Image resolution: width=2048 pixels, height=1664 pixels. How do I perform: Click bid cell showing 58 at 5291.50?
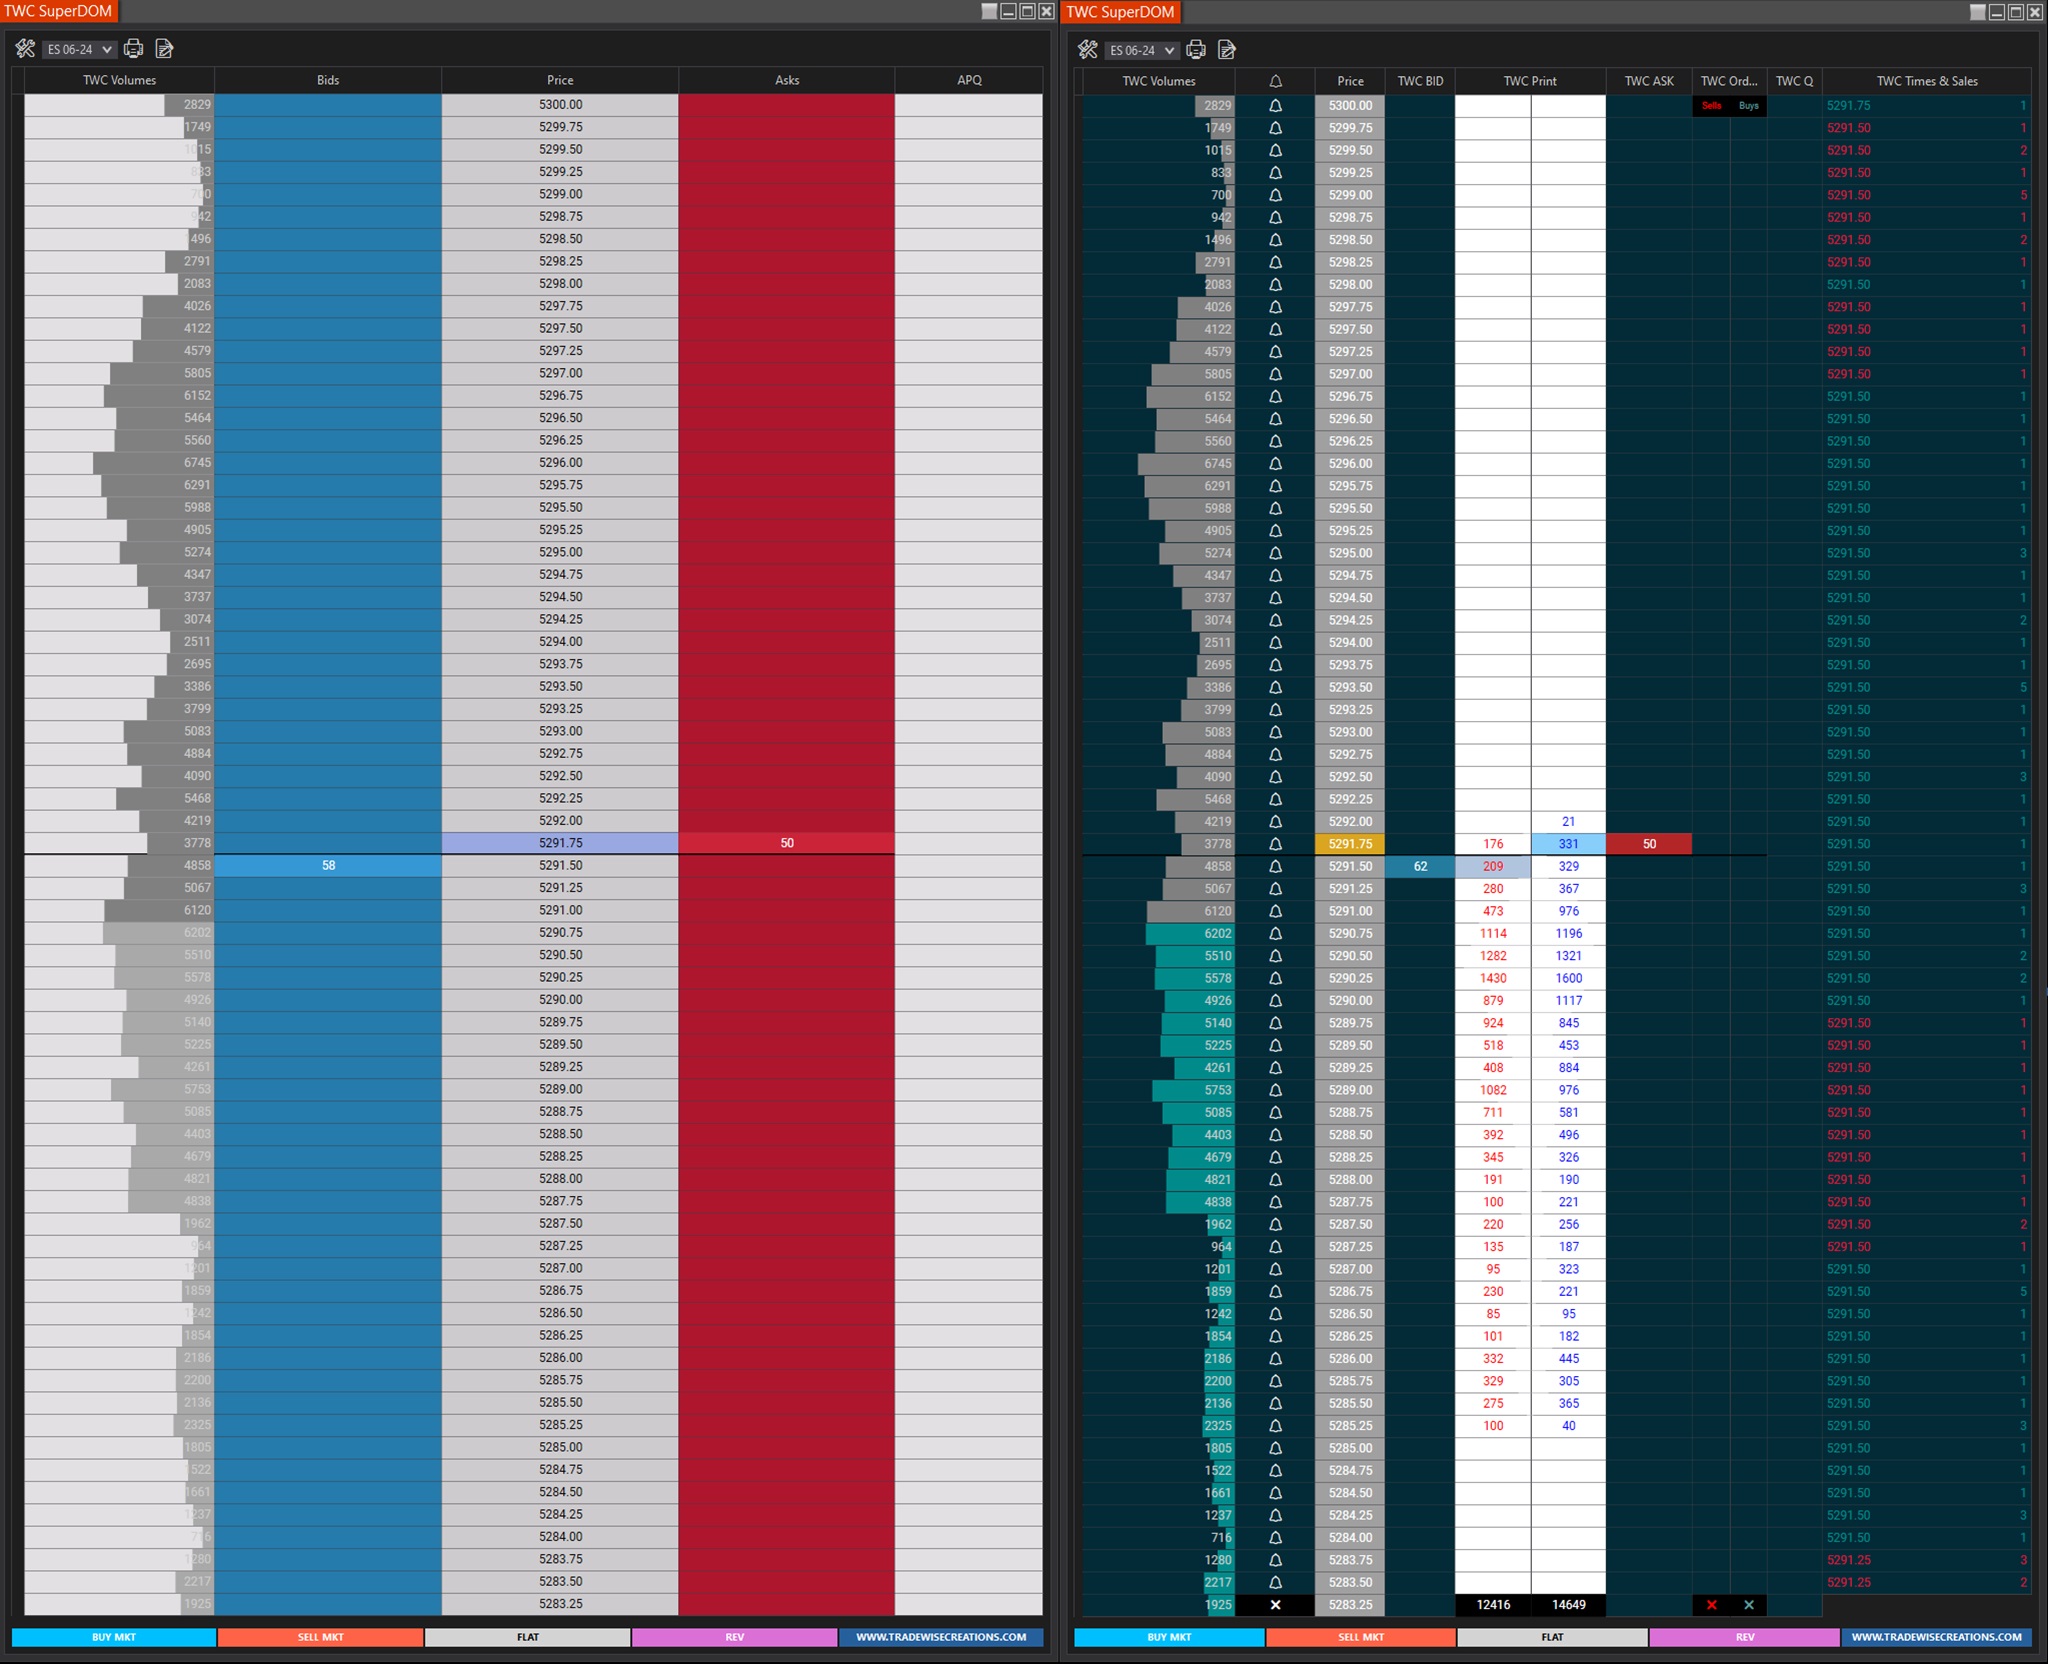pyautogui.click(x=328, y=865)
